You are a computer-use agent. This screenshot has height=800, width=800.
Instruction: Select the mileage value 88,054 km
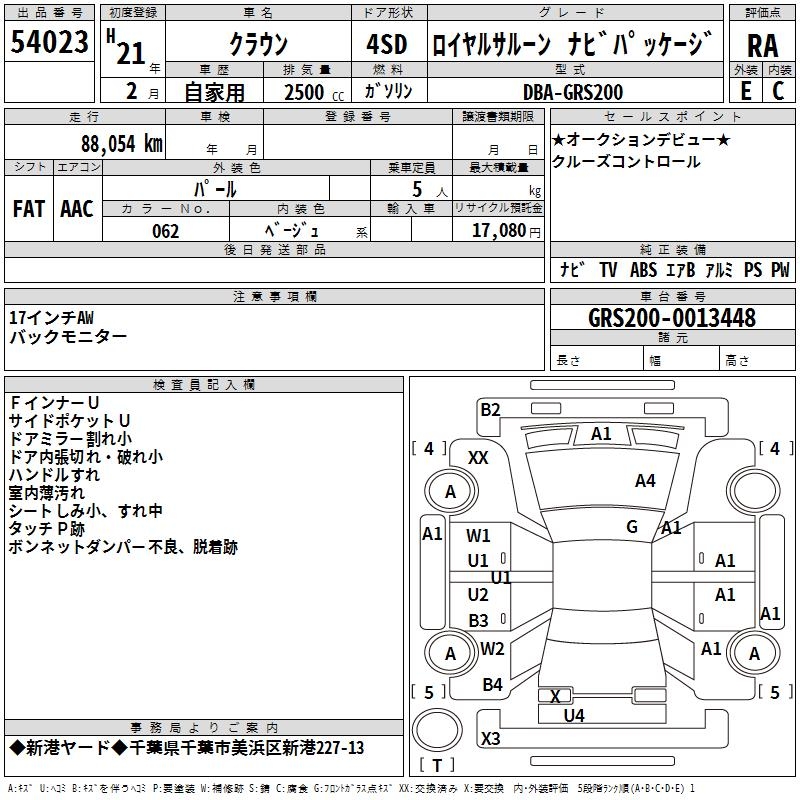(122, 143)
